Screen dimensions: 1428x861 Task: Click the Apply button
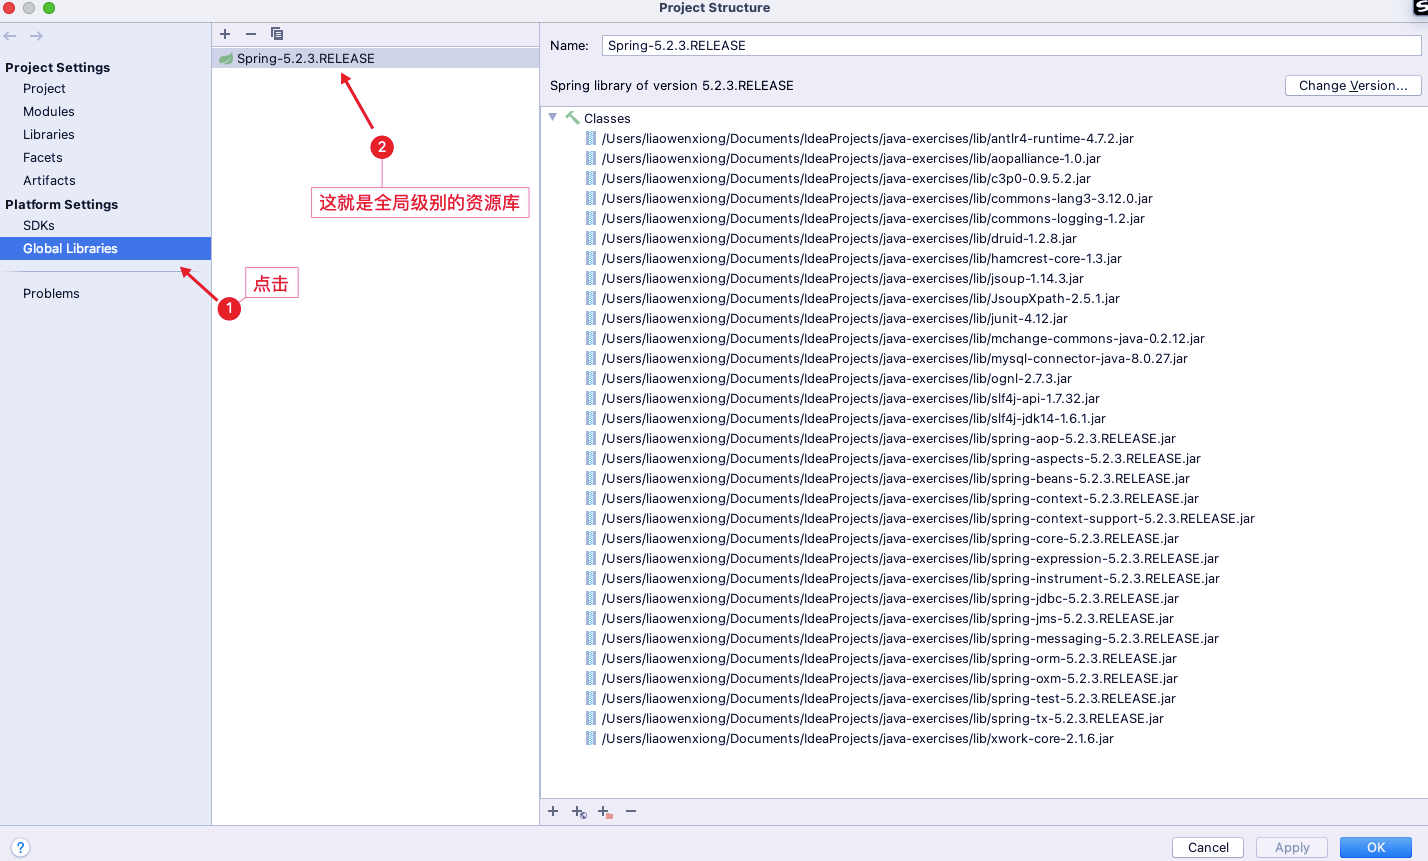(x=1292, y=847)
